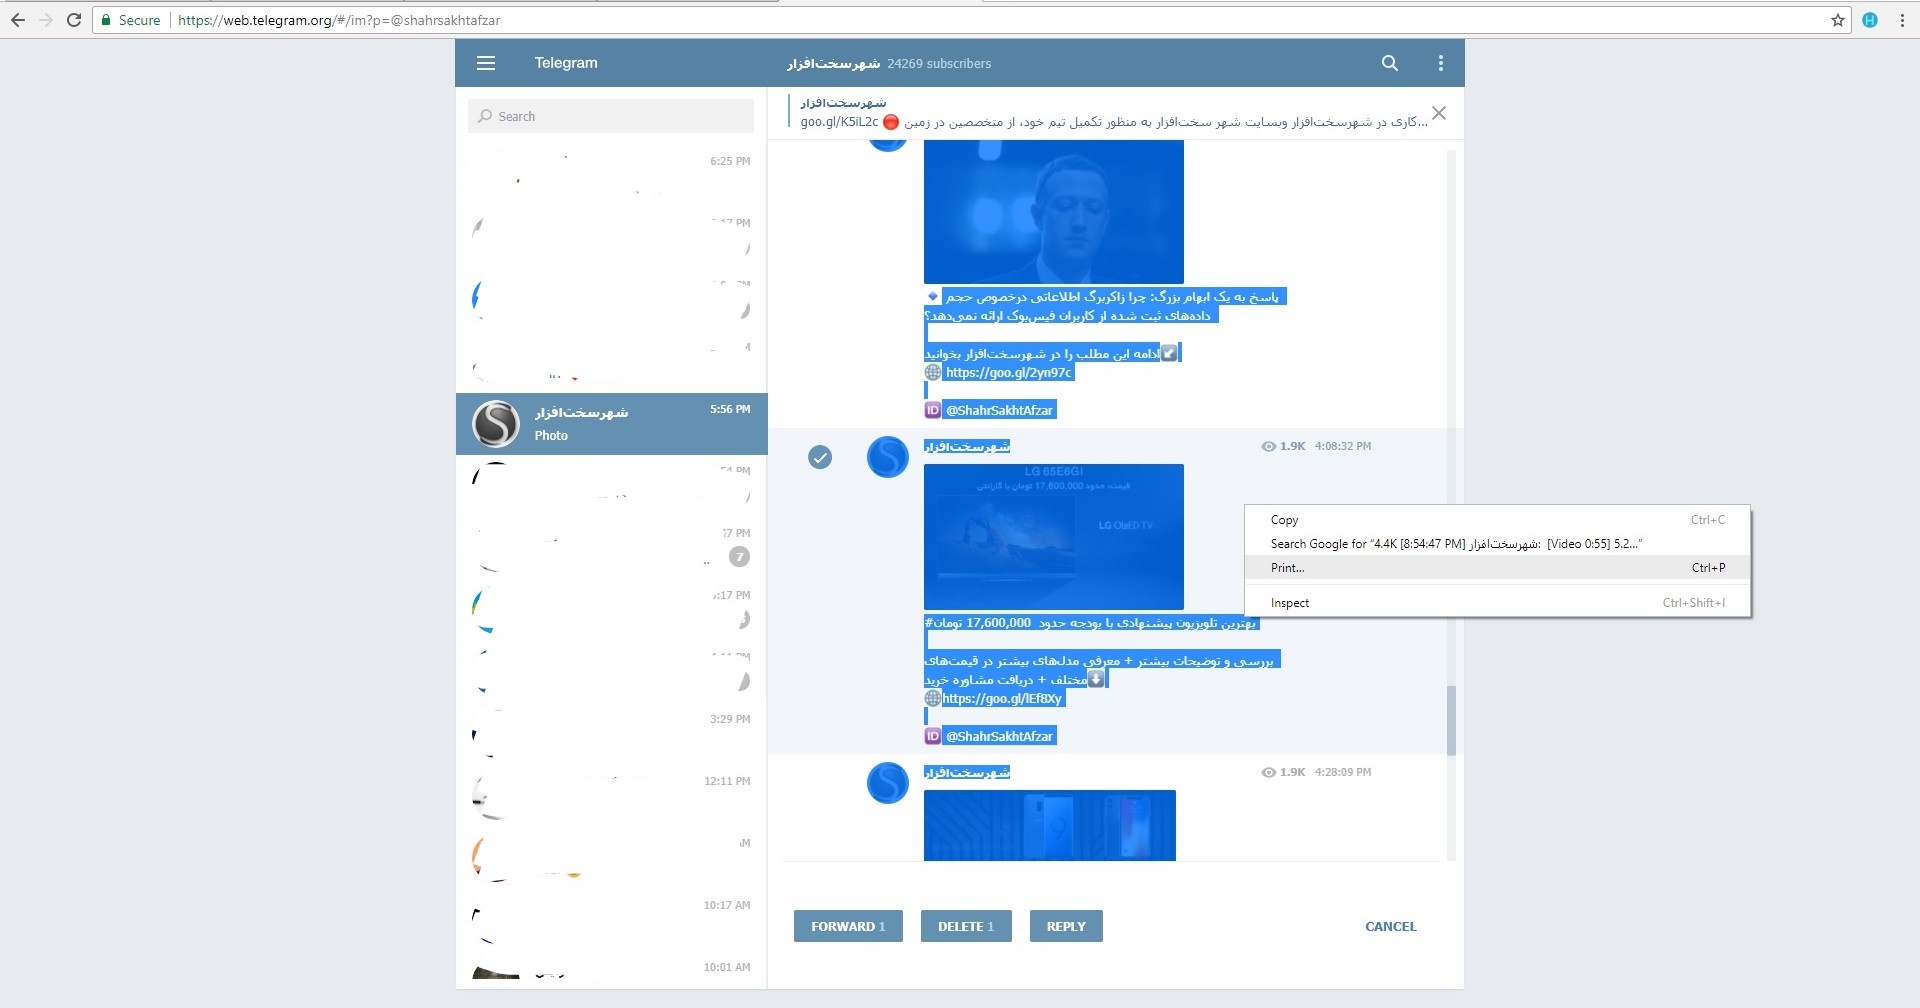The image size is (1920, 1008).
Task: Click the LG OLED TV photo thumbnail
Action: [1053, 537]
